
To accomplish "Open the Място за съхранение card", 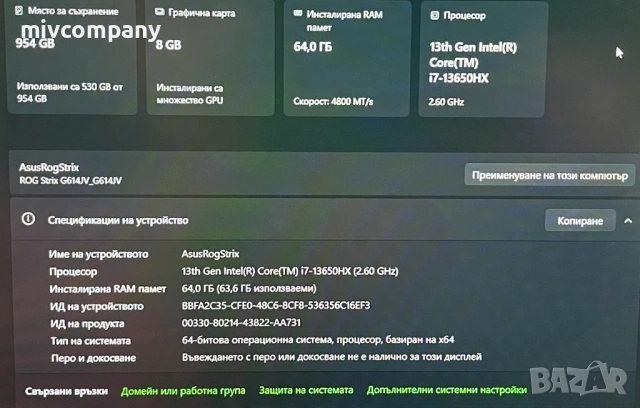I will click(x=72, y=57).
